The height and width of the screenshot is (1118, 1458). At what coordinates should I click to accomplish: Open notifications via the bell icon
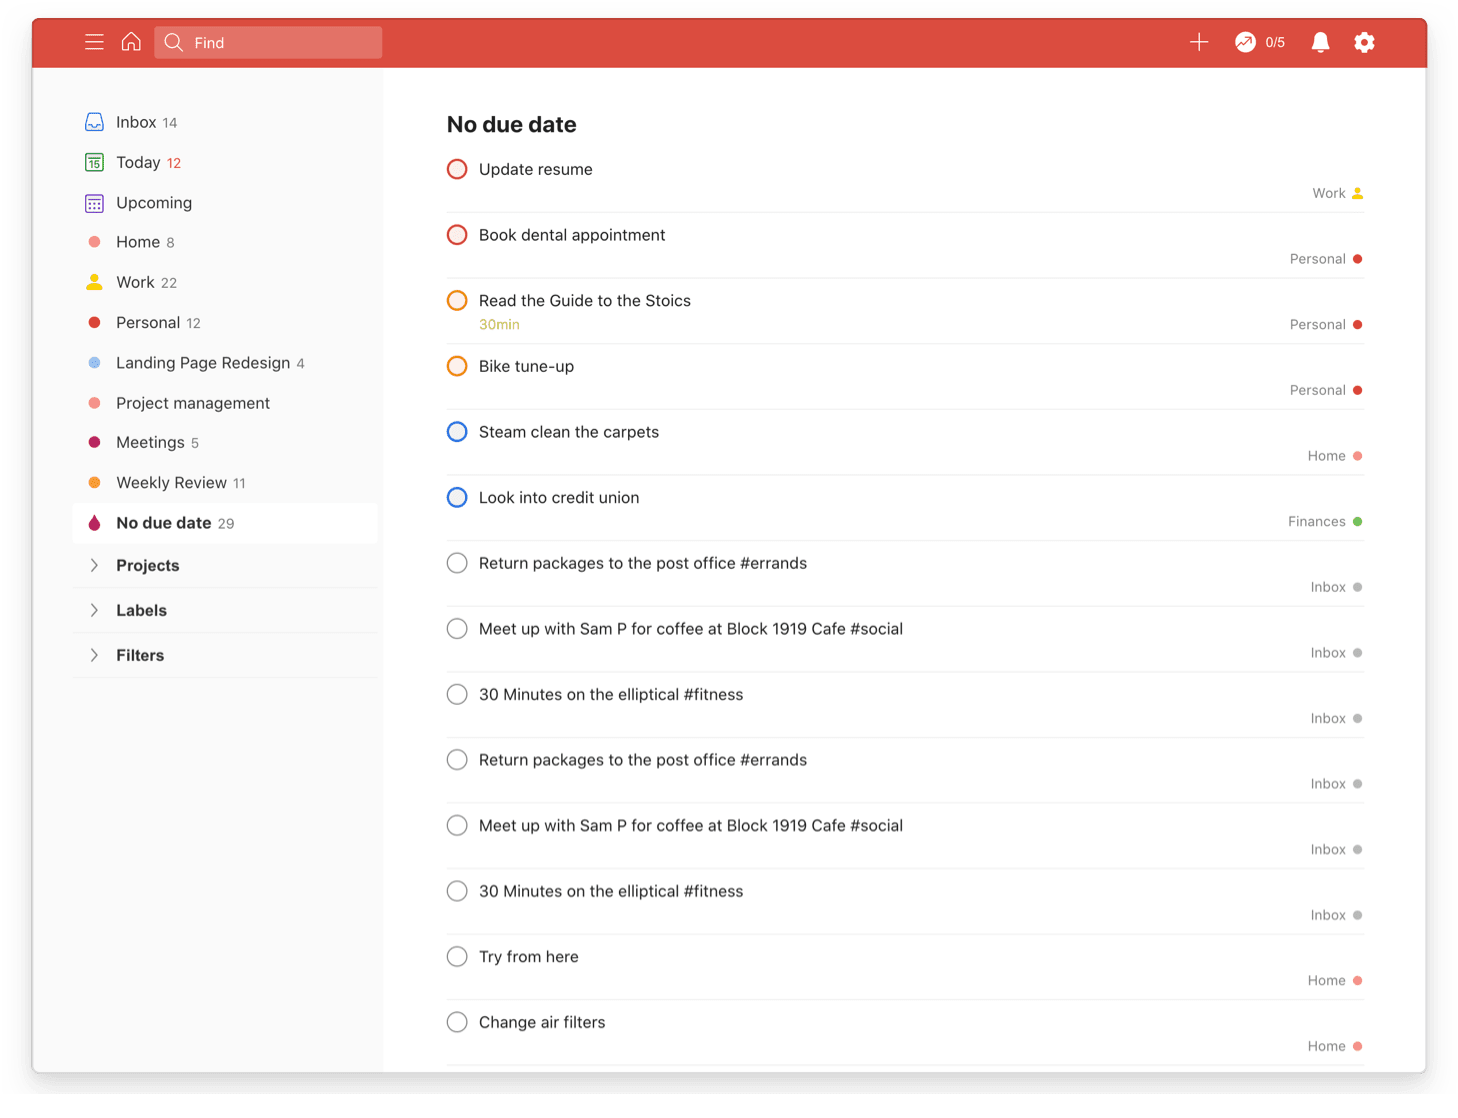click(1320, 42)
